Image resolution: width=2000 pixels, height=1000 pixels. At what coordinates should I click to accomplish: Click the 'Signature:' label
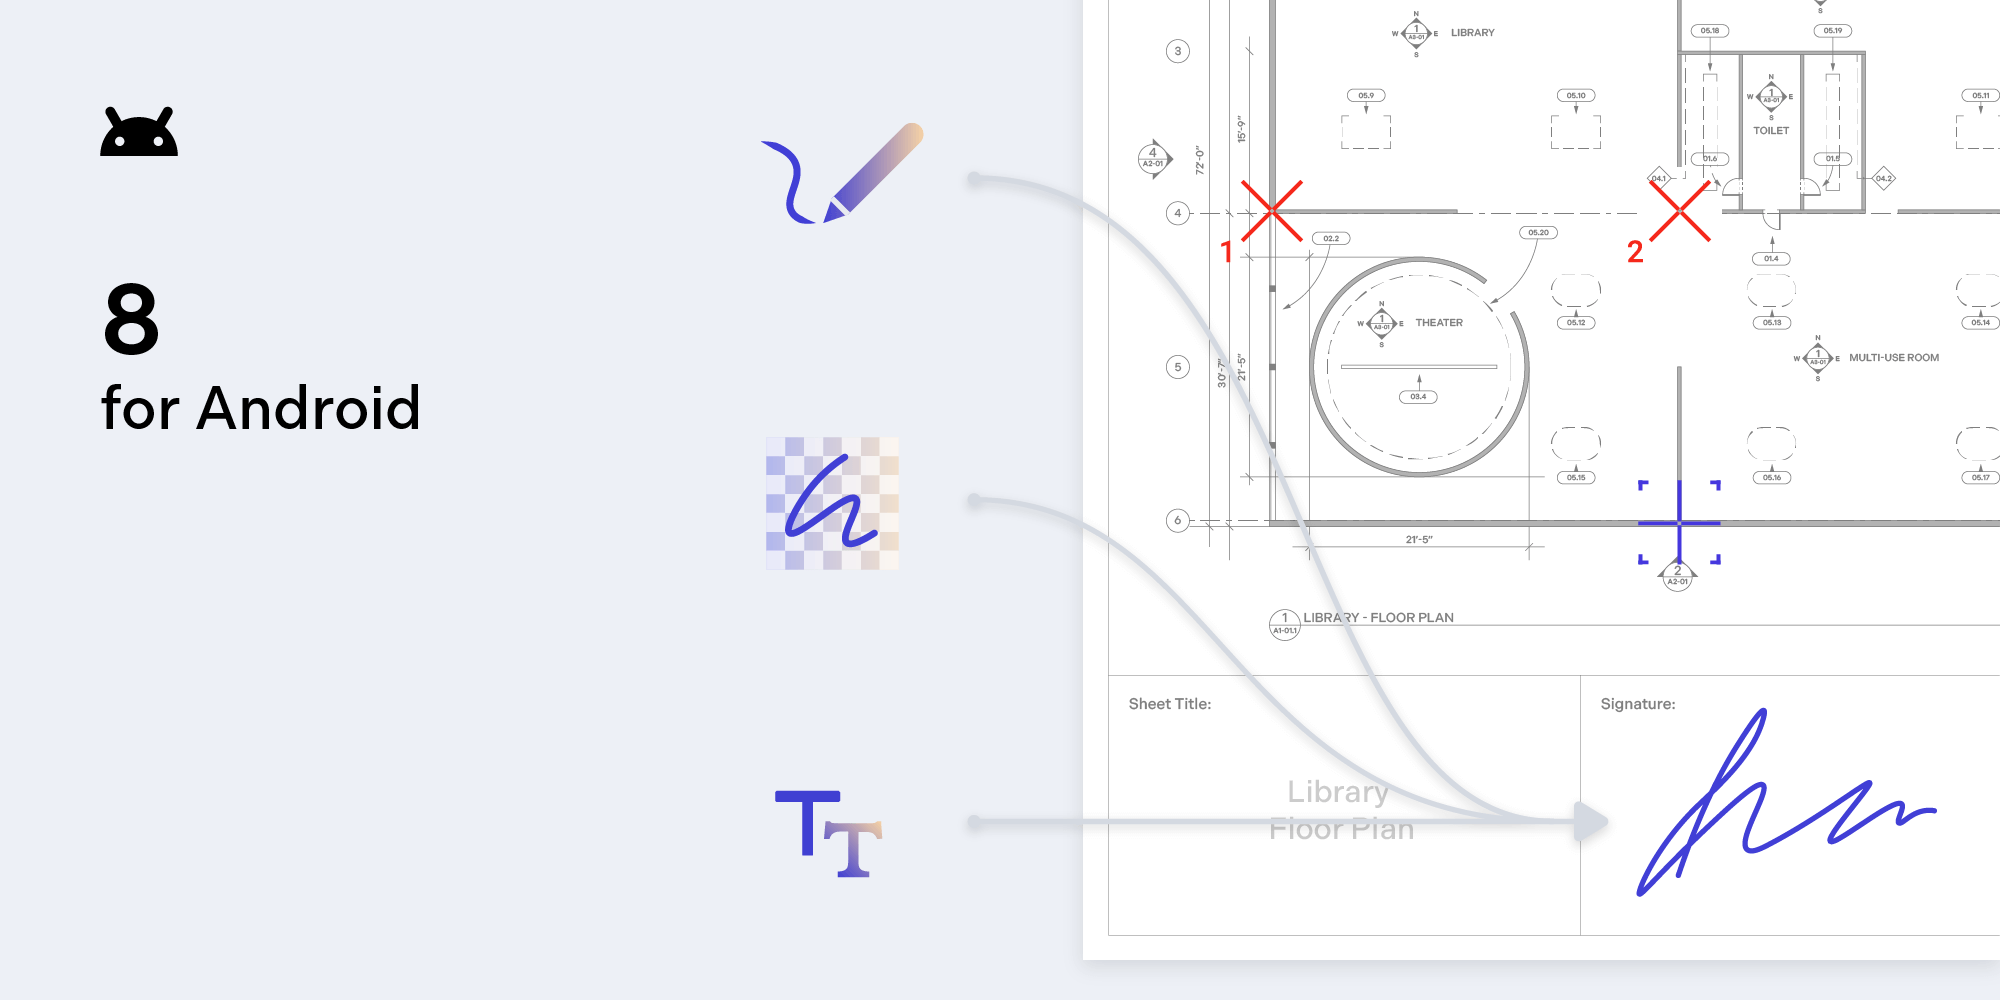pos(1638,704)
